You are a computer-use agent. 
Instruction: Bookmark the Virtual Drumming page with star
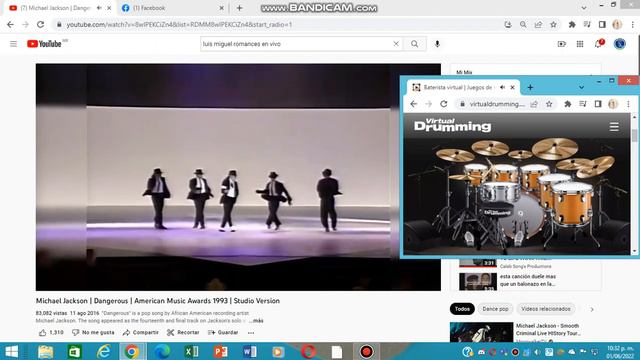[x=549, y=104]
